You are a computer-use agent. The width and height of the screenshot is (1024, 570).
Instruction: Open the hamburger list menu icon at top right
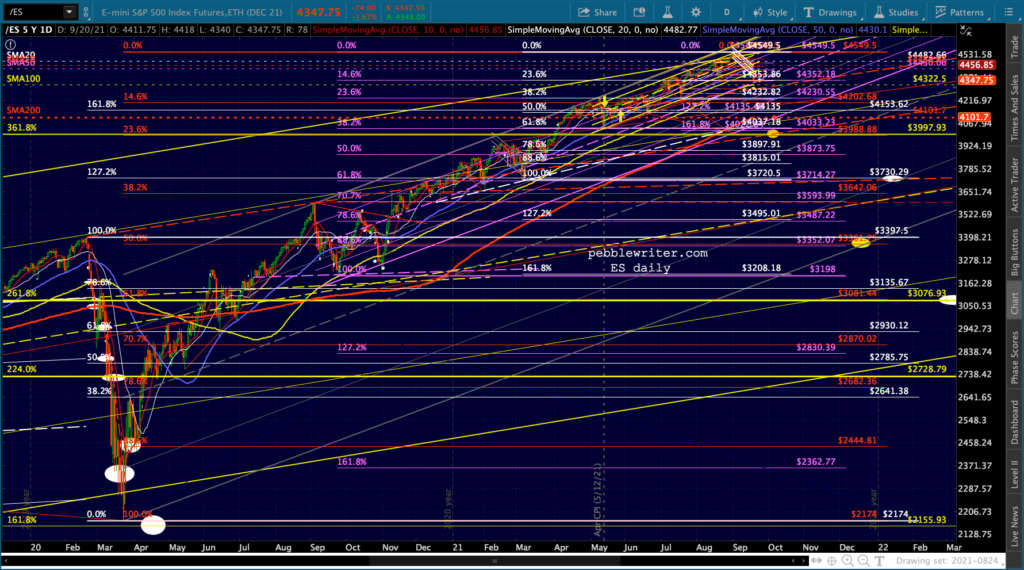[1008, 12]
